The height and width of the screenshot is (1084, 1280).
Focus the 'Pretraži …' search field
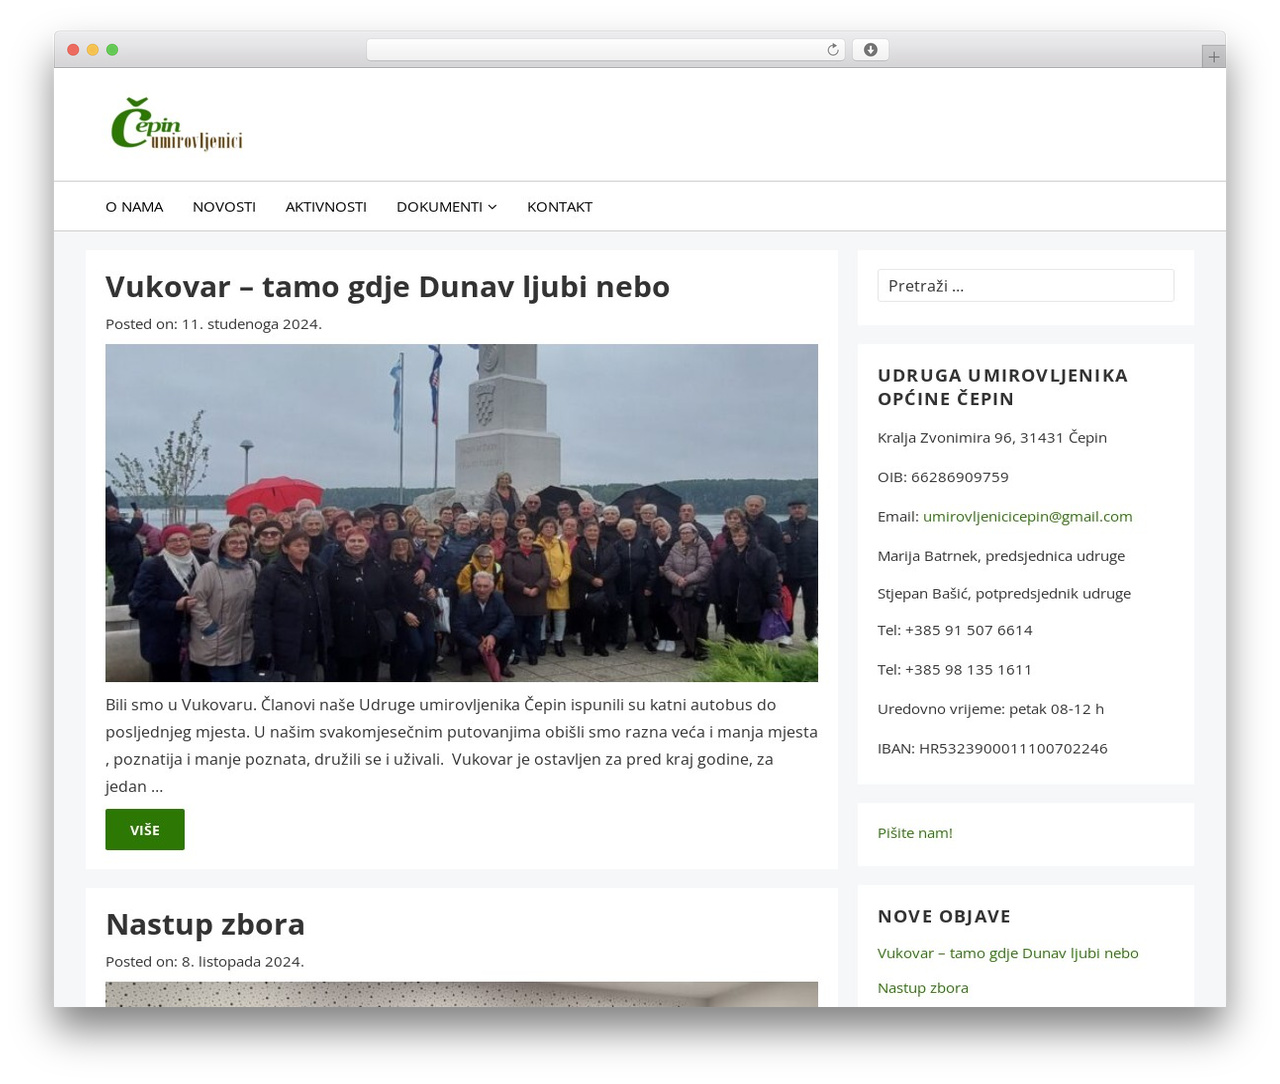click(x=1026, y=286)
